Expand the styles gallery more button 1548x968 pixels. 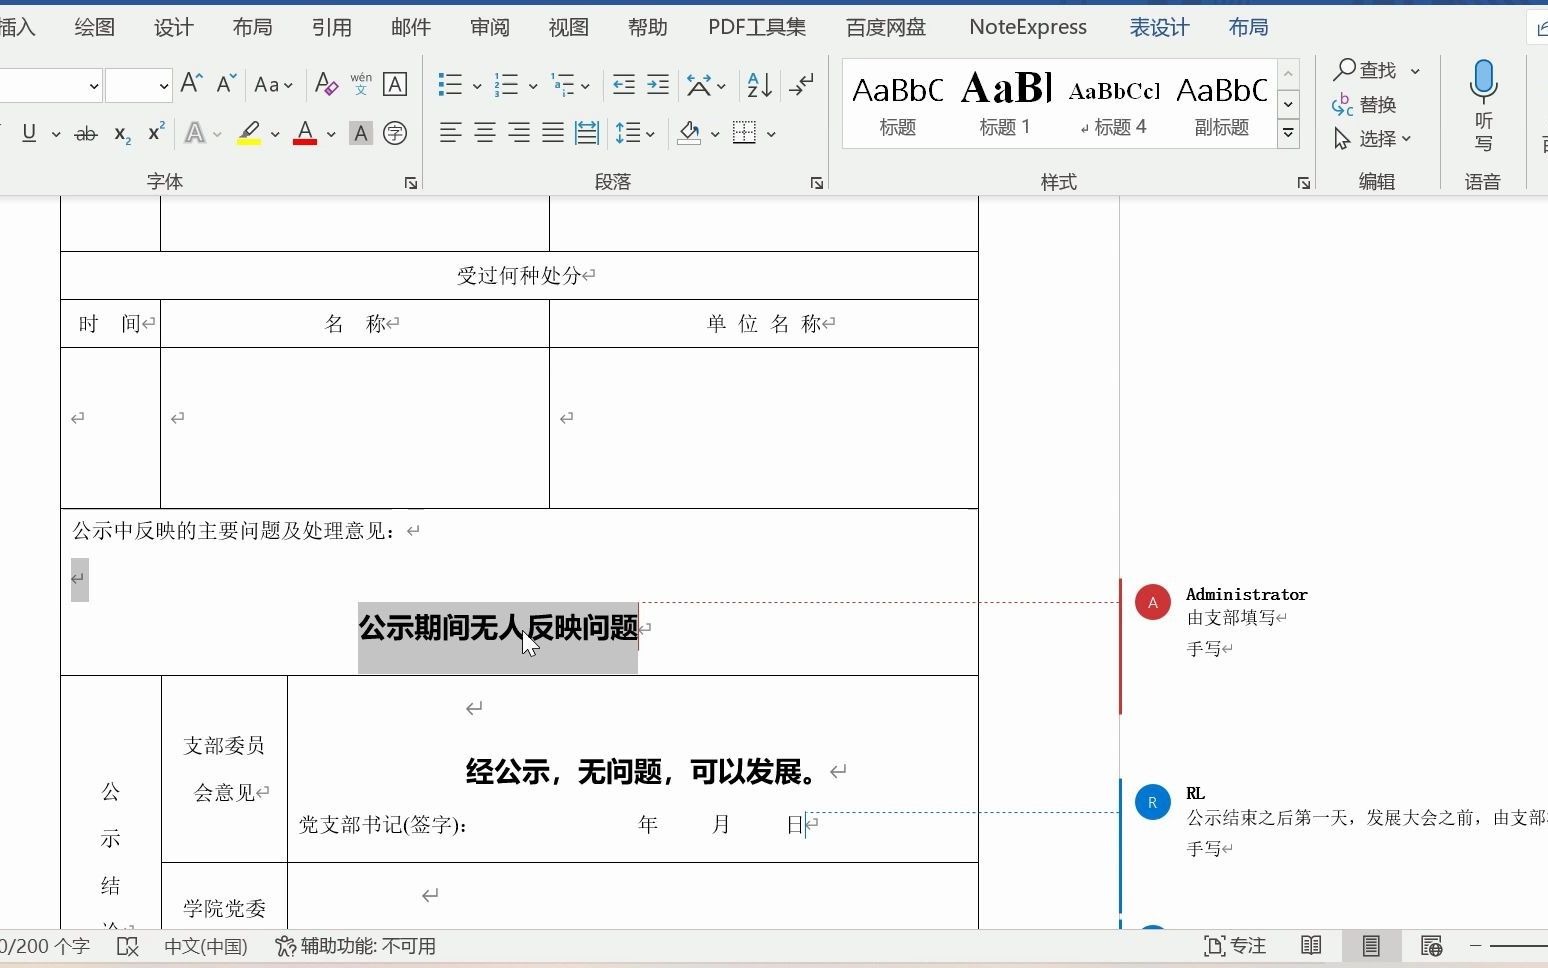[x=1289, y=132]
